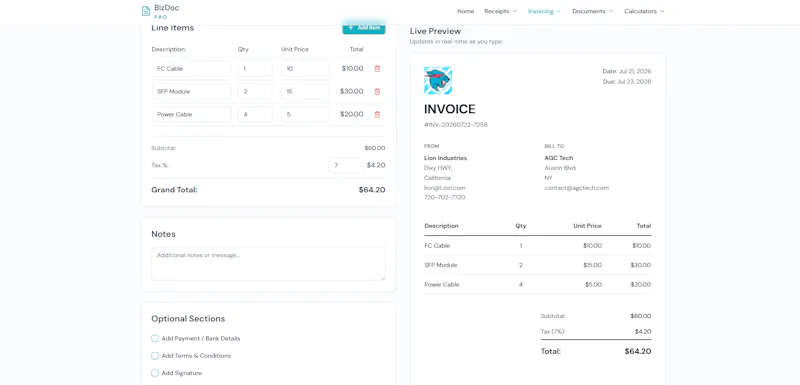Expand the Calculators dropdown chevron
The height and width of the screenshot is (385, 800).
click(x=662, y=11)
